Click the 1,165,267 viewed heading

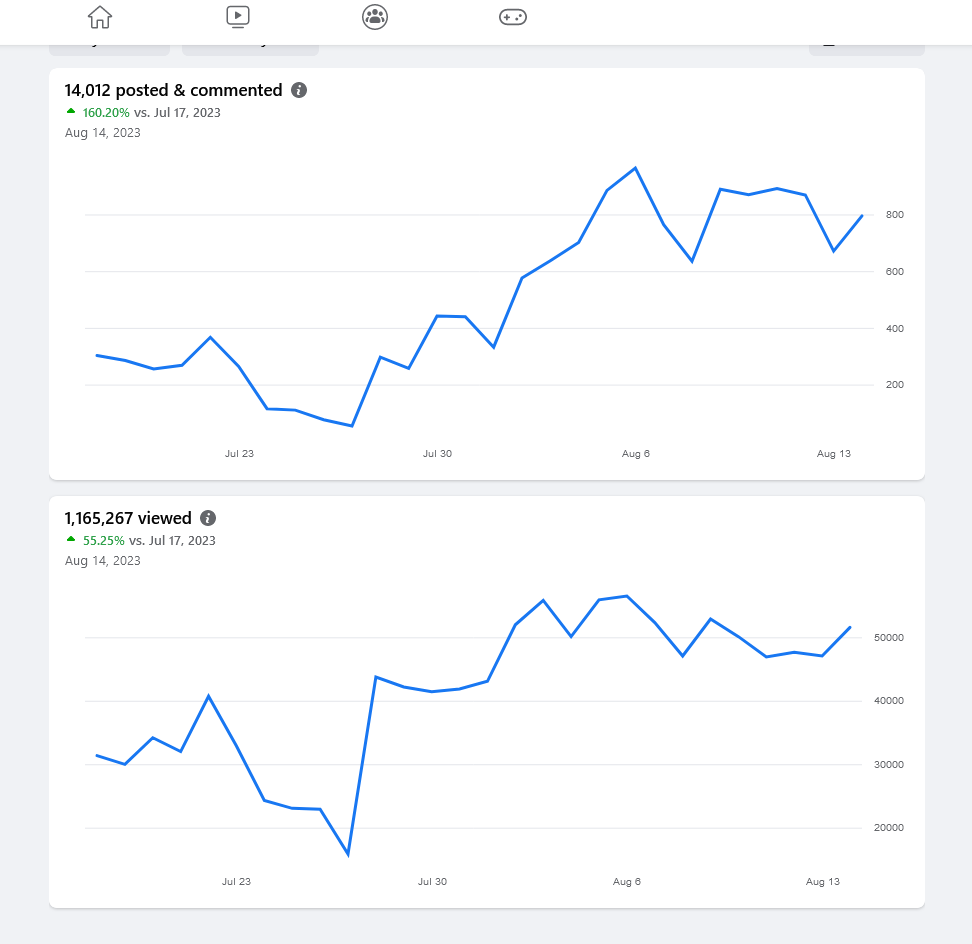tap(128, 518)
